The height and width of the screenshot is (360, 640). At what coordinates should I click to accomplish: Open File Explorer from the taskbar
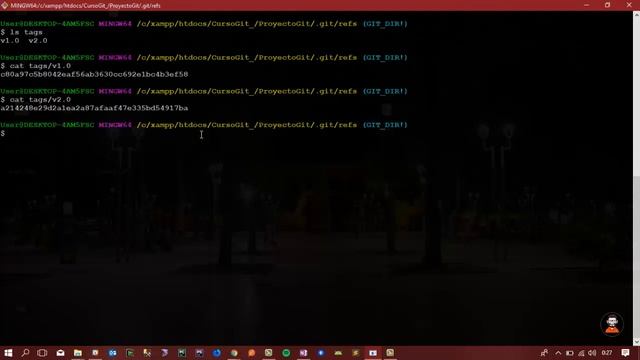pyautogui.click(x=78, y=353)
